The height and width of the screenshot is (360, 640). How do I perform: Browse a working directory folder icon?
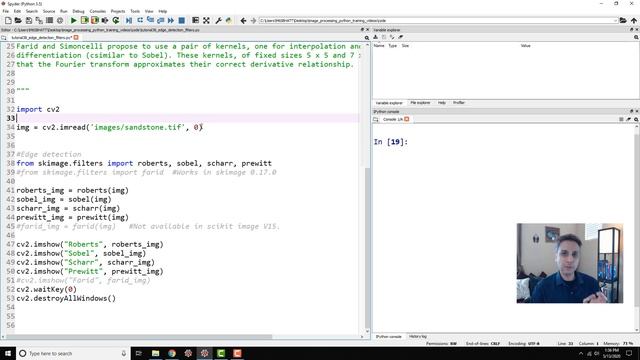[623, 20]
